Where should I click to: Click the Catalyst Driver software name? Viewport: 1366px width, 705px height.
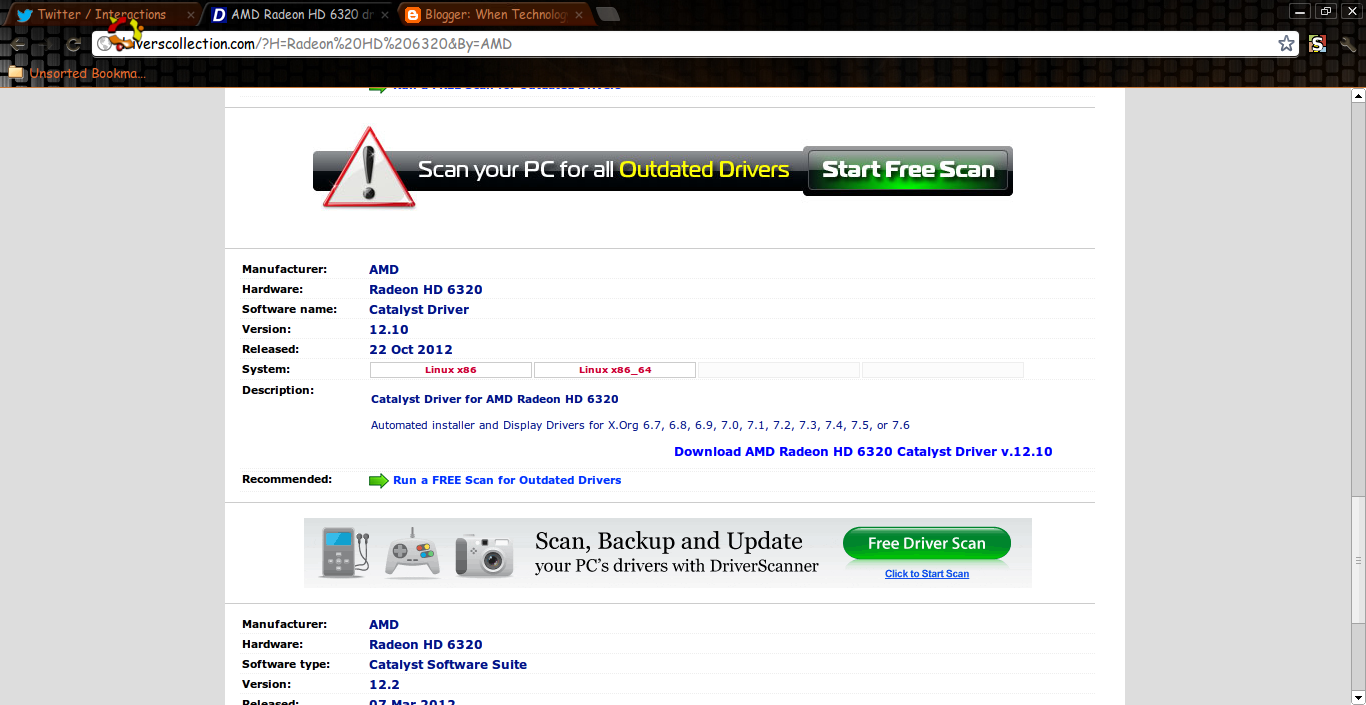coord(419,310)
